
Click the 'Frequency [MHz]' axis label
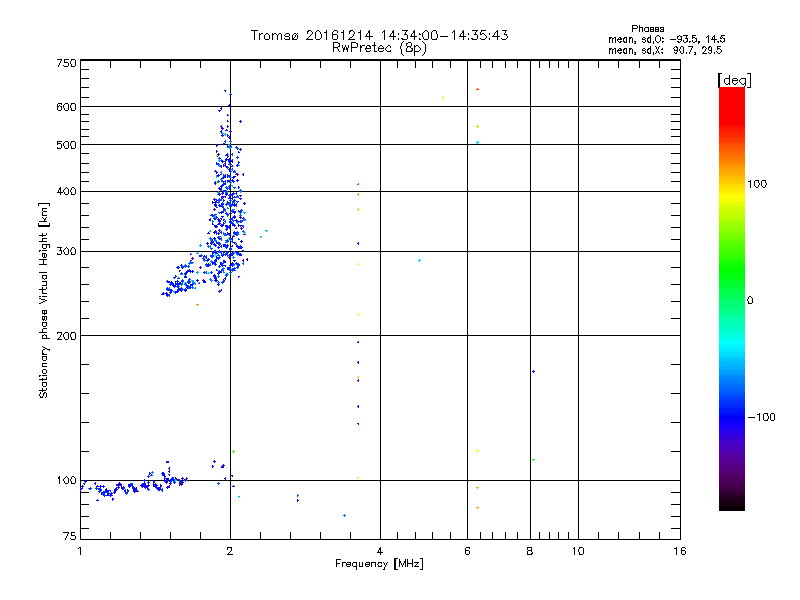point(379,564)
